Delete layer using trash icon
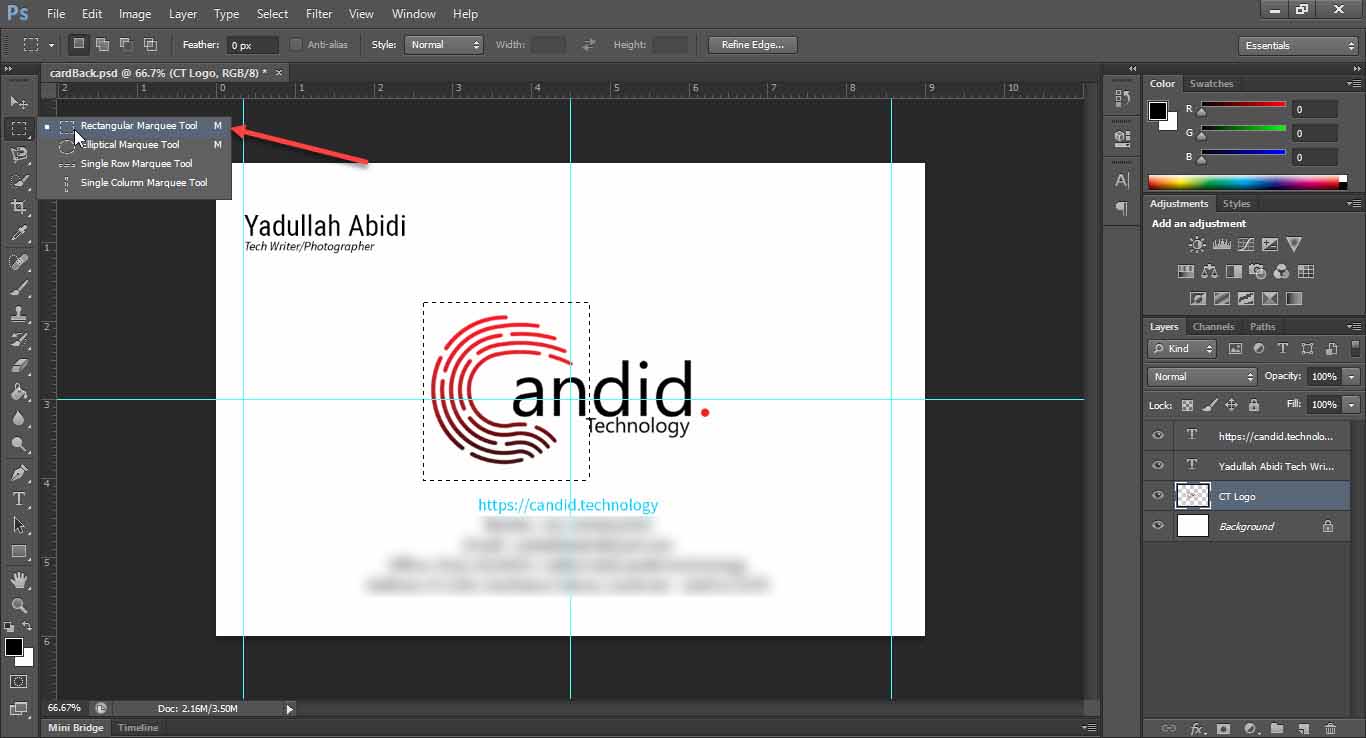The height and width of the screenshot is (738, 1366). click(1329, 729)
